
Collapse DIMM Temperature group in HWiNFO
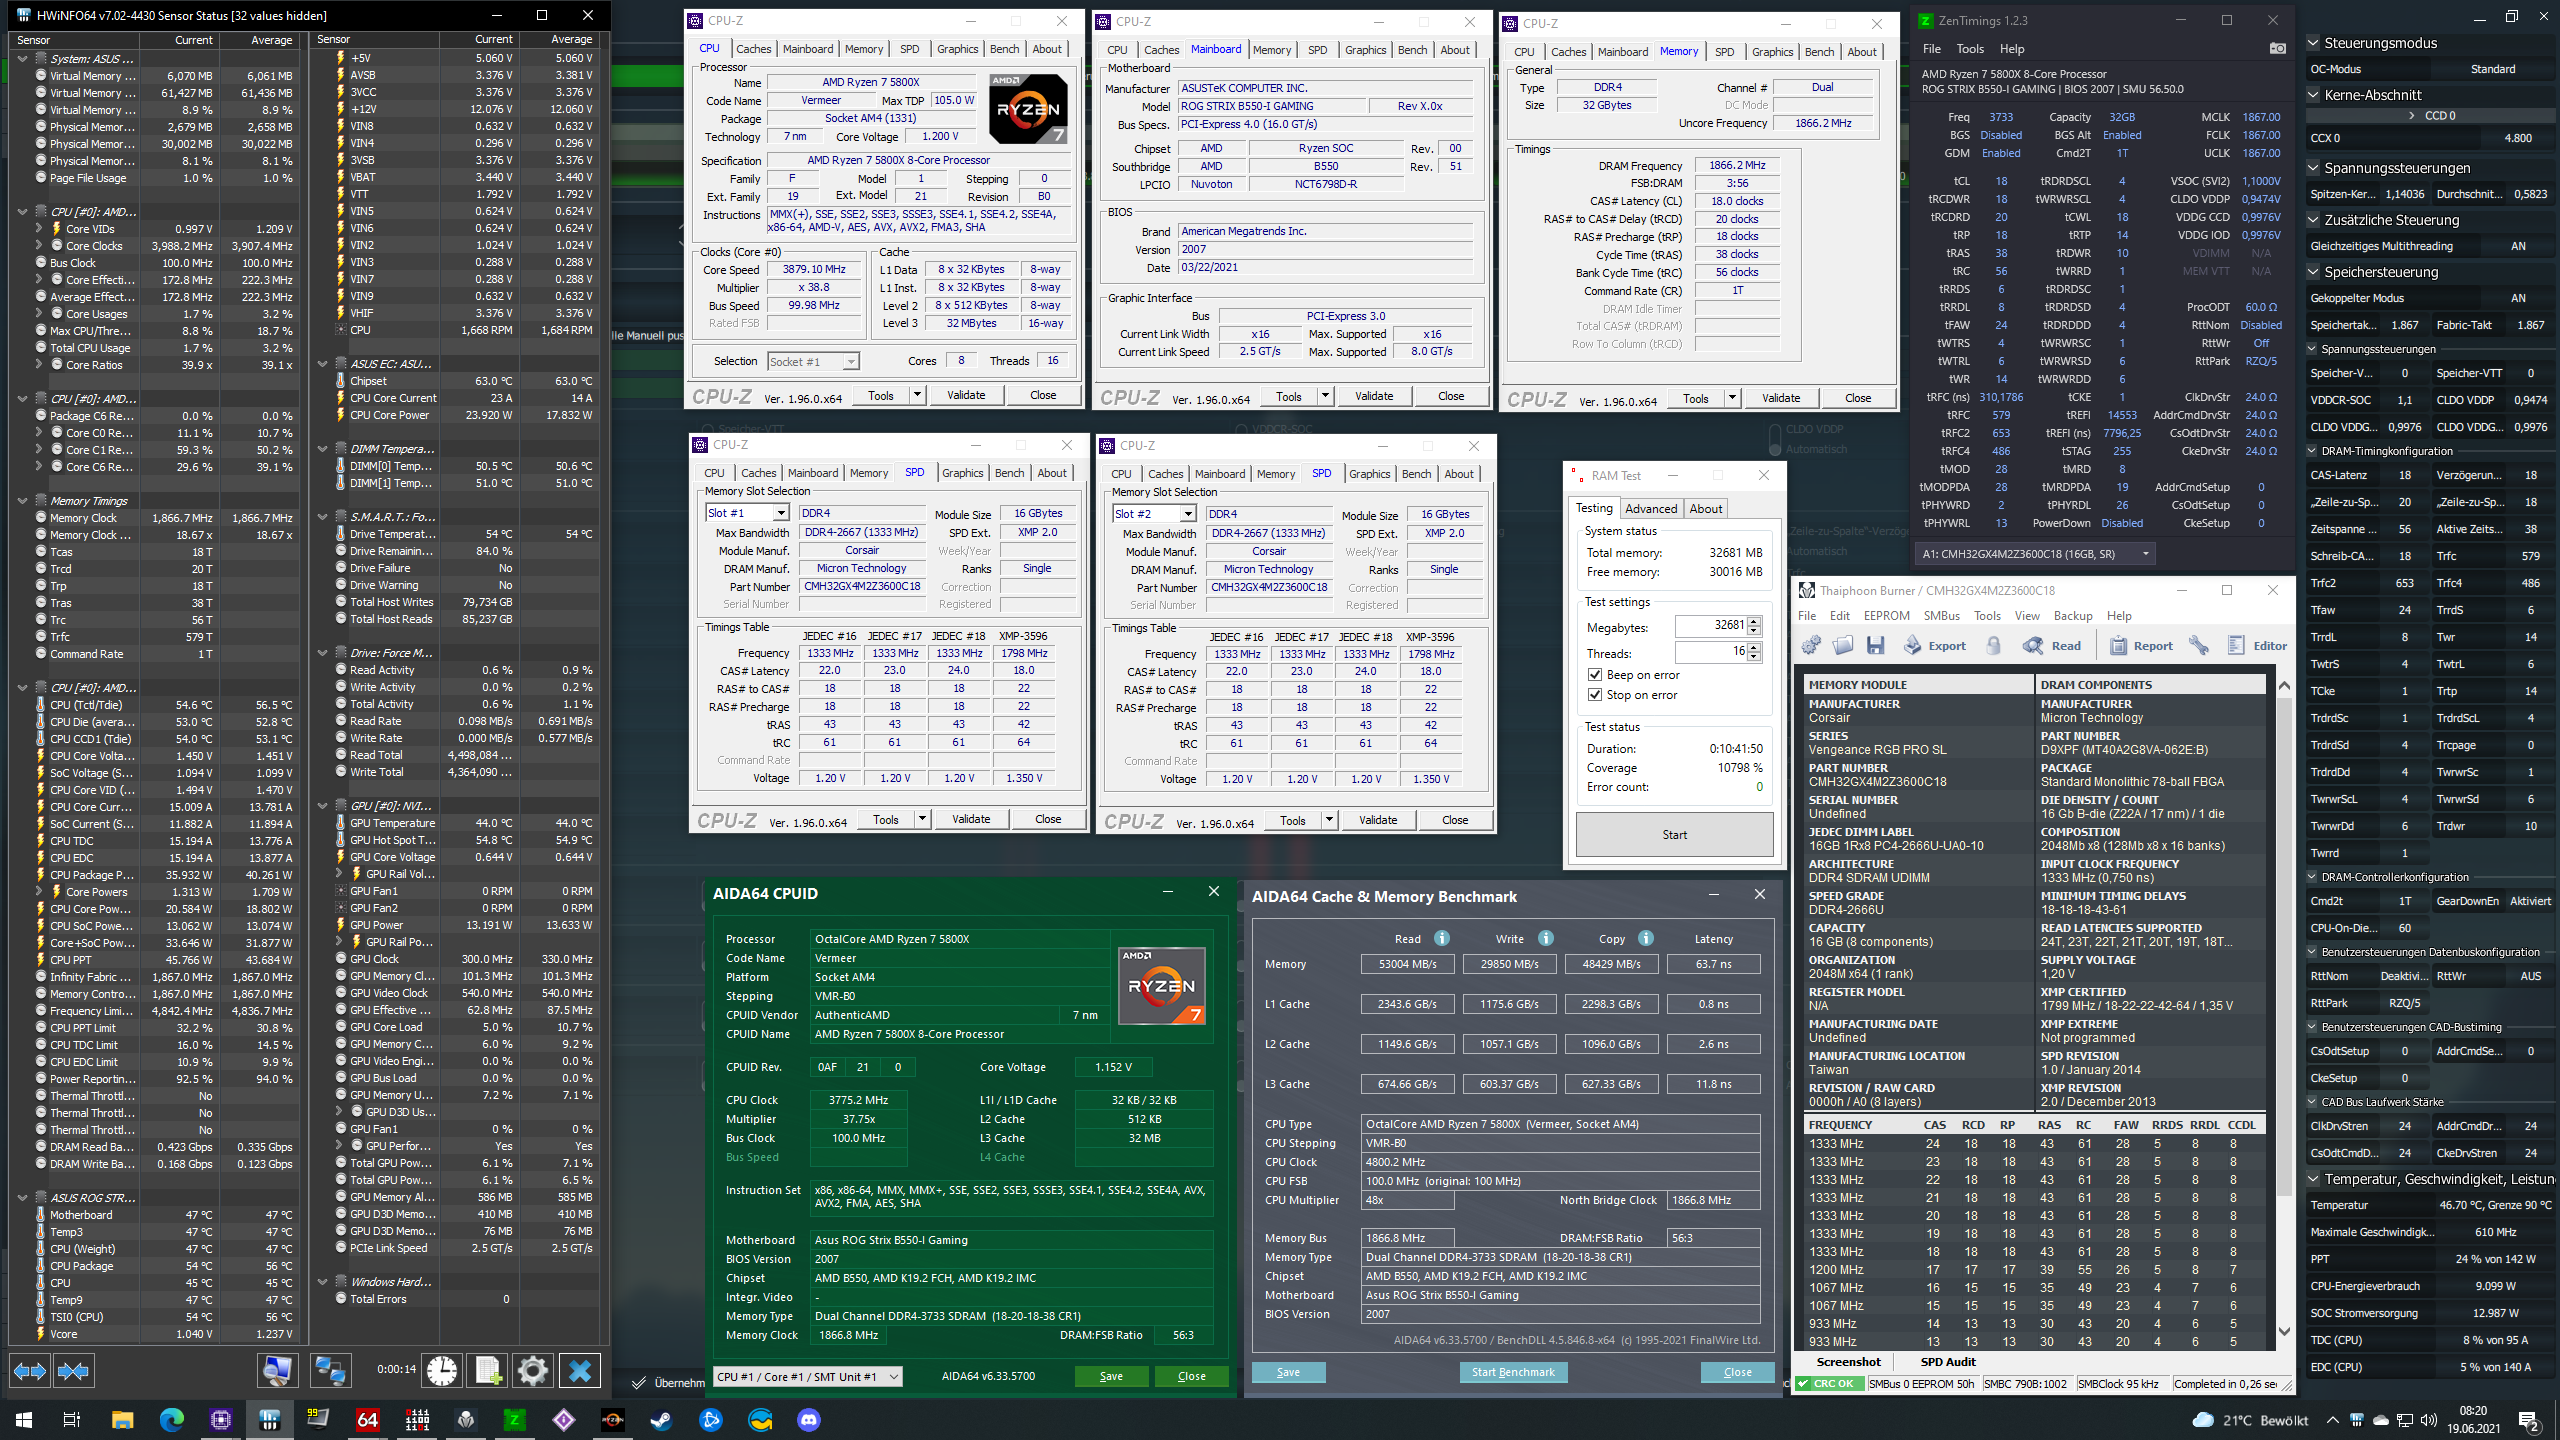pos(322,449)
